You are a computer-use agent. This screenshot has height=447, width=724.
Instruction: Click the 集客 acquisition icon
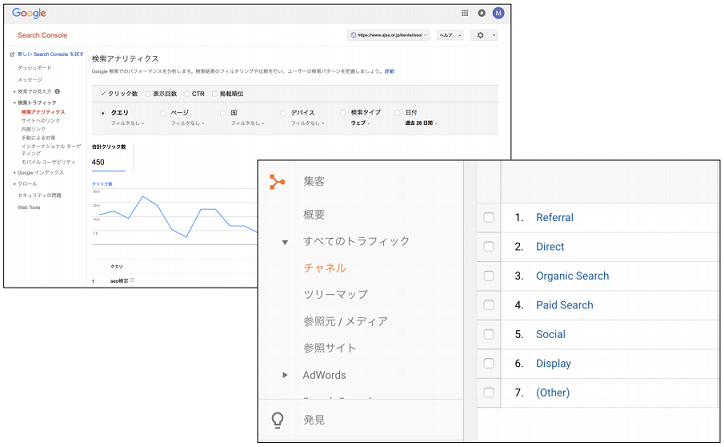click(x=277, y=181)
